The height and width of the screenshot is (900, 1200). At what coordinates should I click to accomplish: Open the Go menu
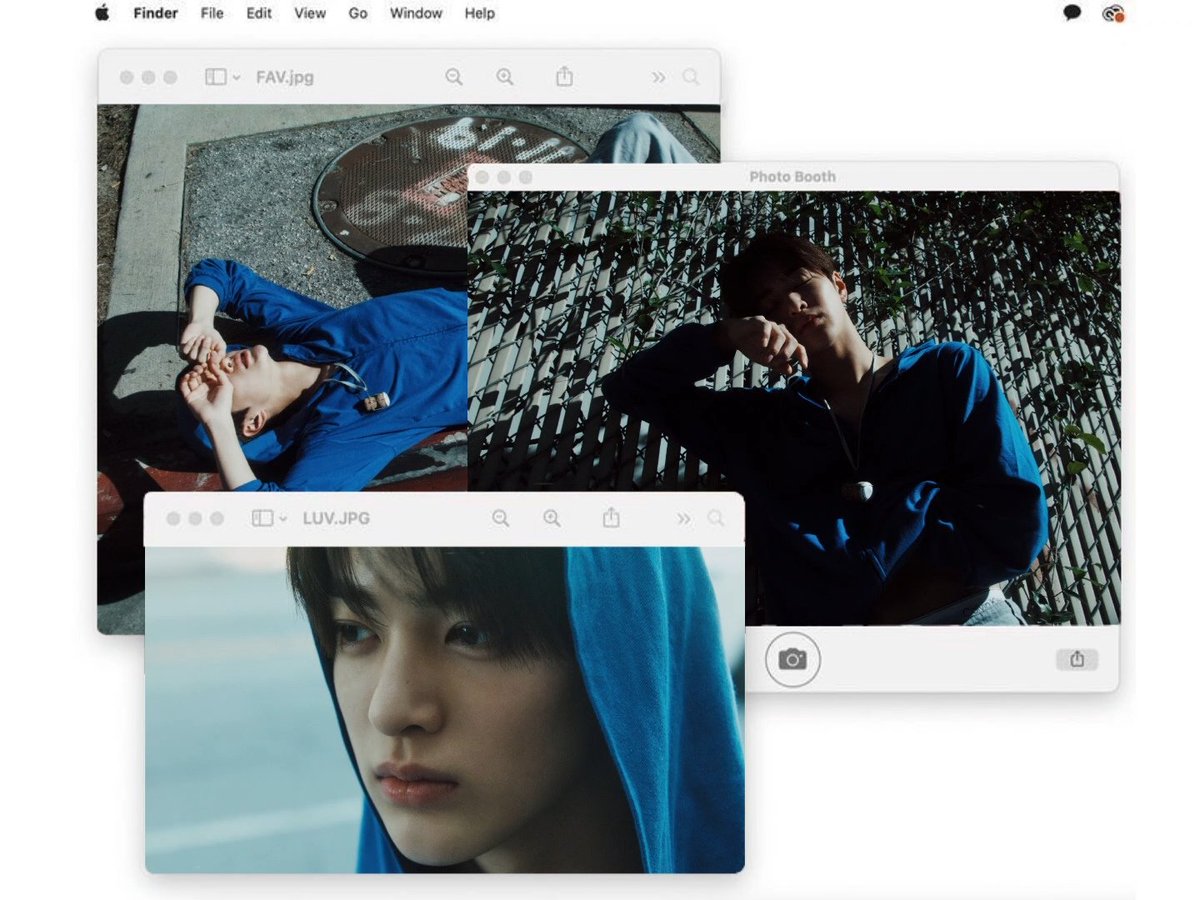tap(358, 13)
